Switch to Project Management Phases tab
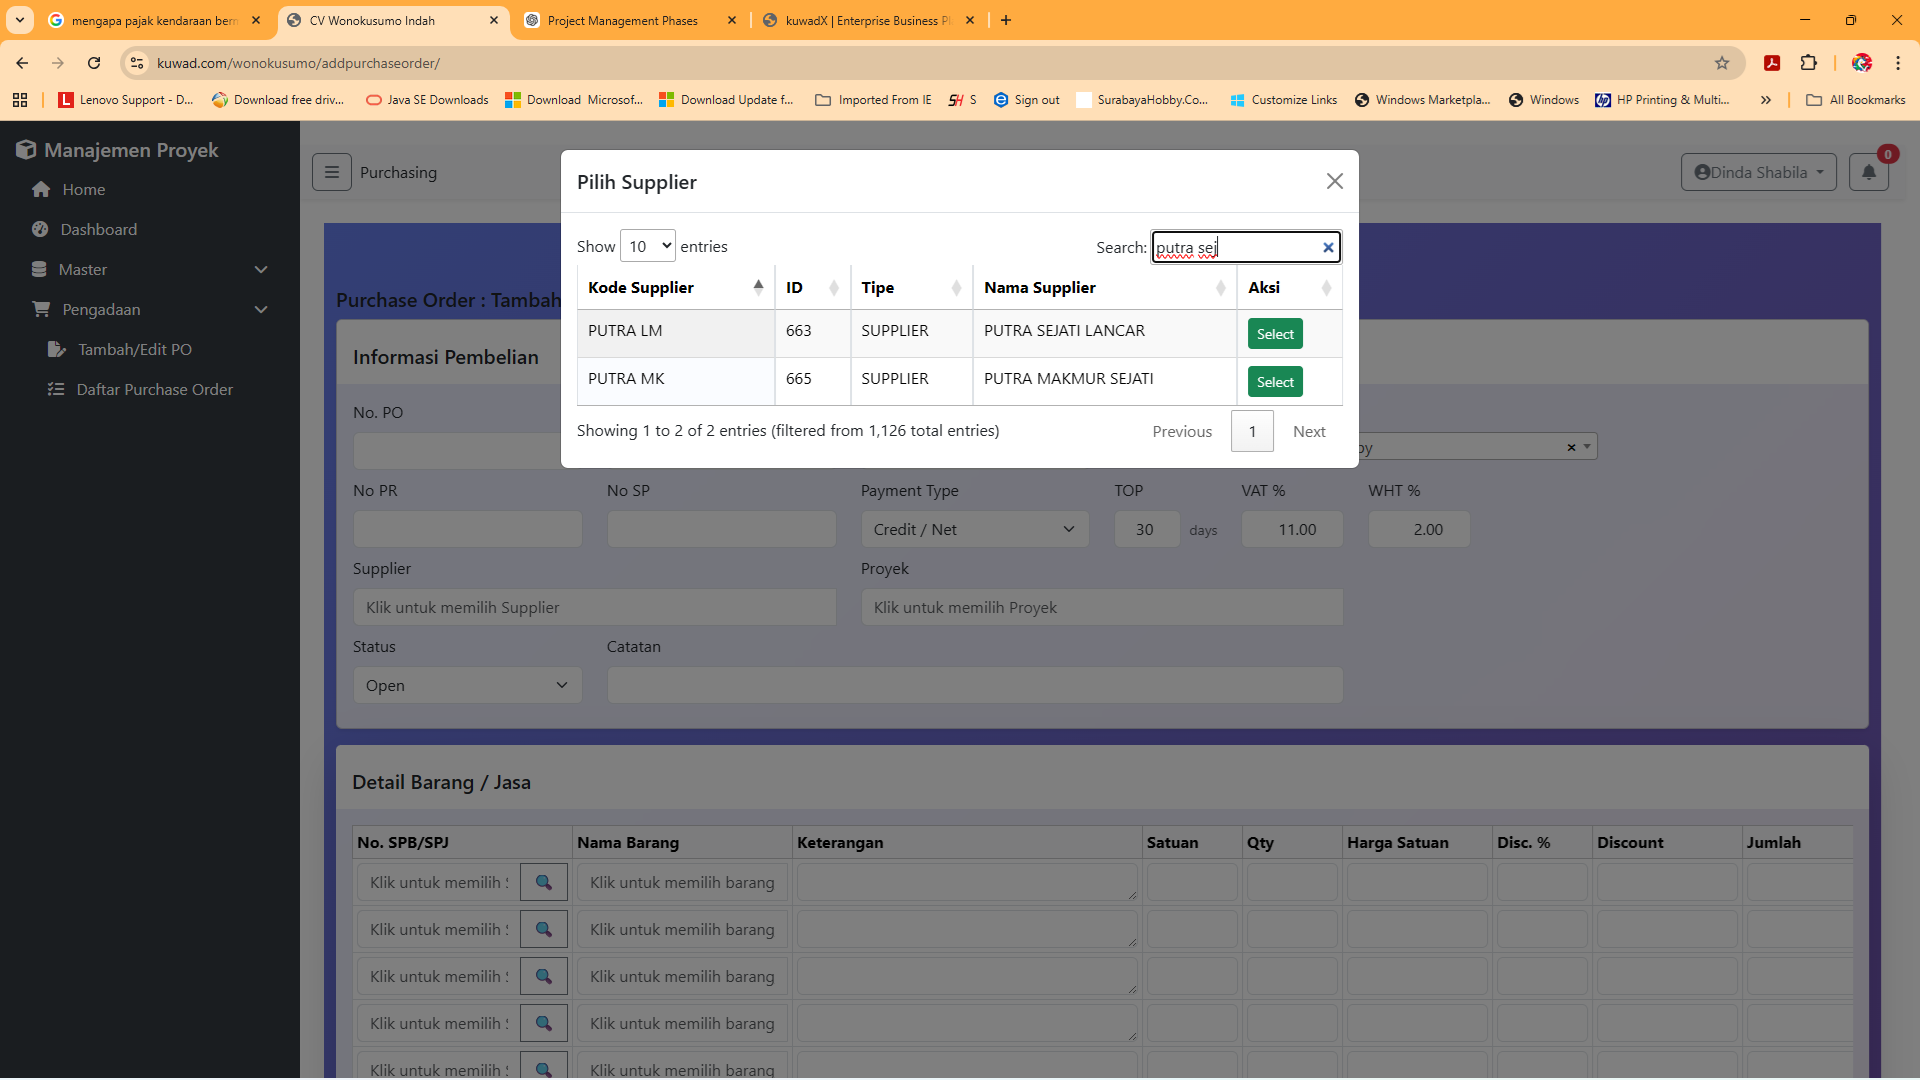The width and height of the screenshot is (1920, 1080). click(623, 20)
